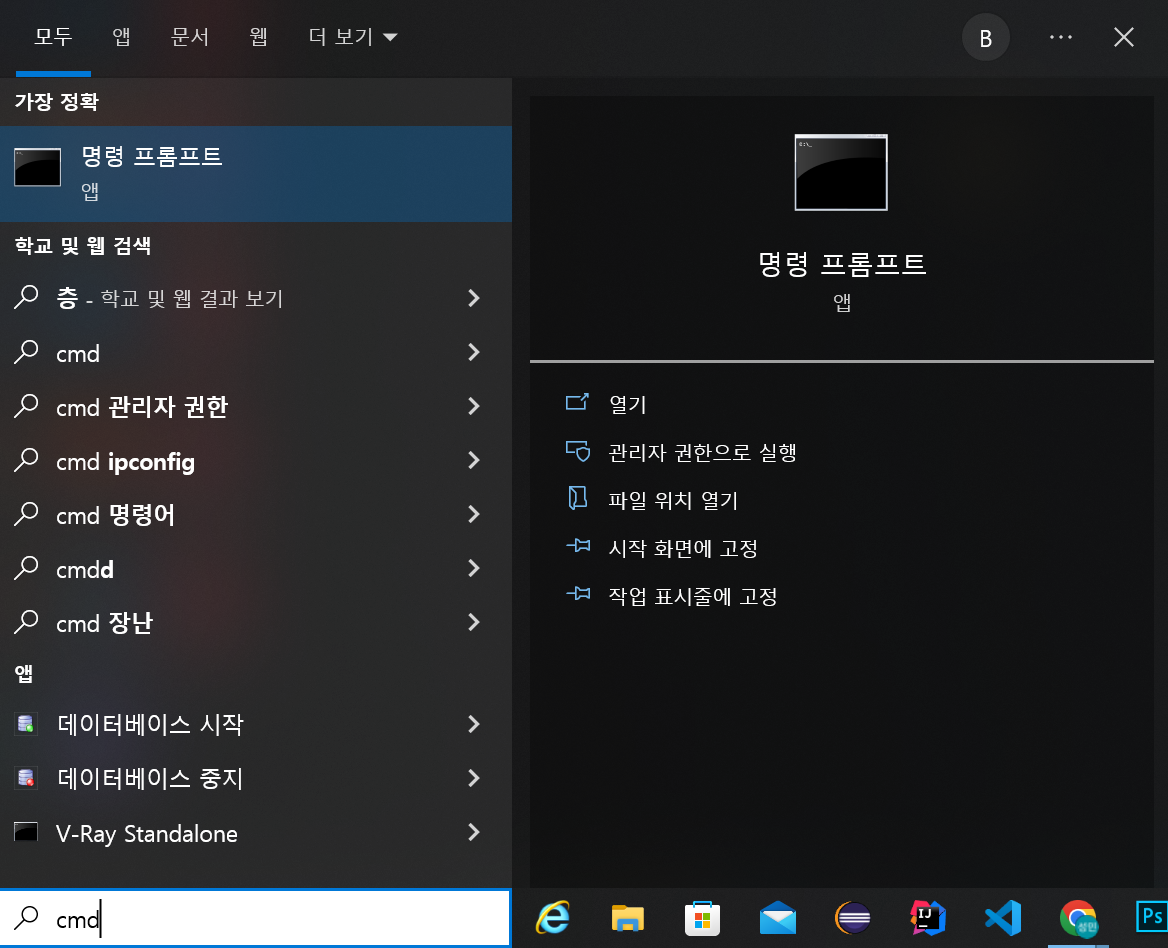Click the large 명령 프롬프트 preview icon

pyautogui.click(x=841, y=172)
